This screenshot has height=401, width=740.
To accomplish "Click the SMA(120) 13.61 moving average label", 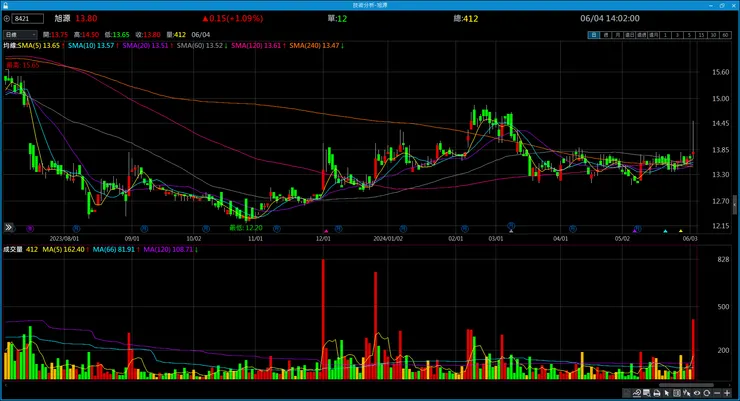I will coord(258,45).
